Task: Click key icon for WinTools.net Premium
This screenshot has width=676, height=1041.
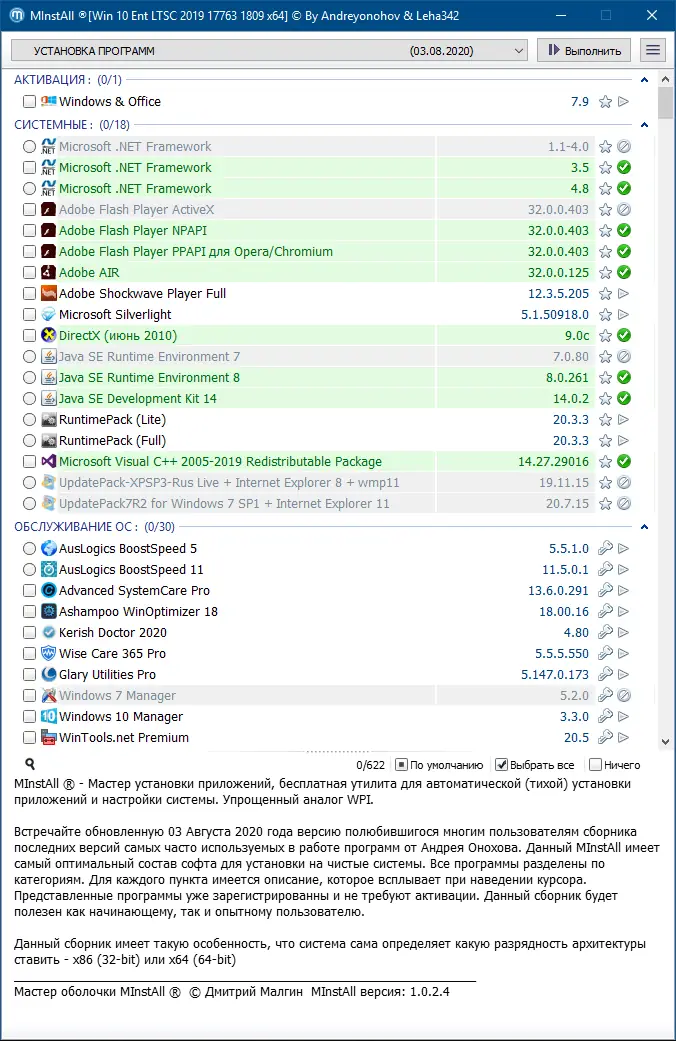Action: [605, 738]
